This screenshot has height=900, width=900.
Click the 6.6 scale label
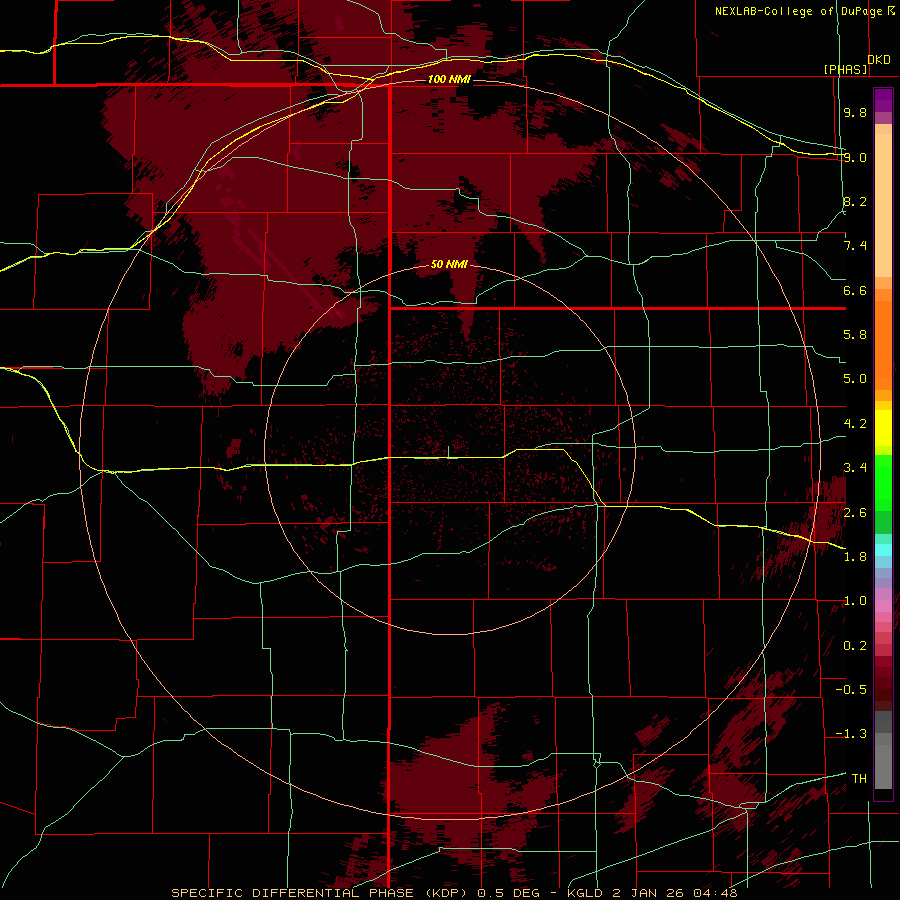click(x=855, y=290)
